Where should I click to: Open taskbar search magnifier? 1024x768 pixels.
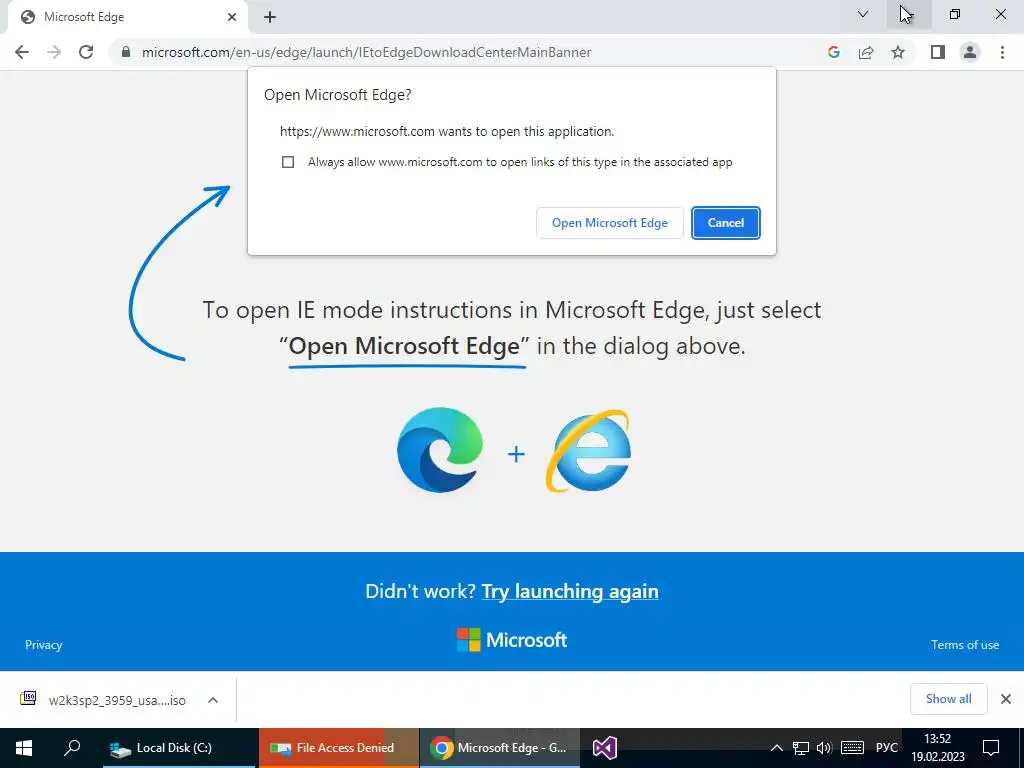(72, 748)
